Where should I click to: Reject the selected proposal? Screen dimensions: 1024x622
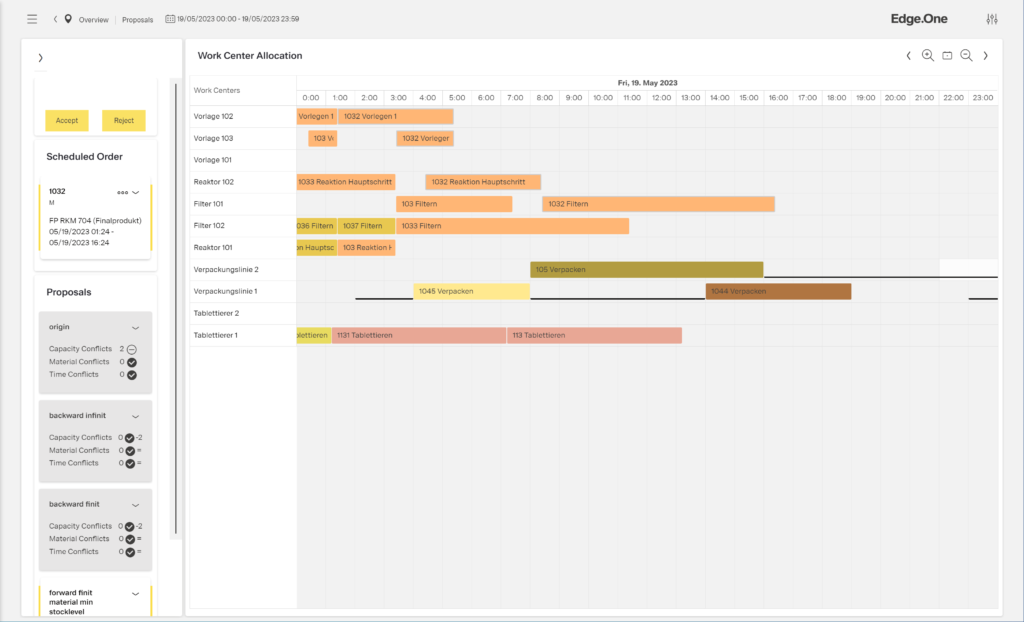[123, 120]
